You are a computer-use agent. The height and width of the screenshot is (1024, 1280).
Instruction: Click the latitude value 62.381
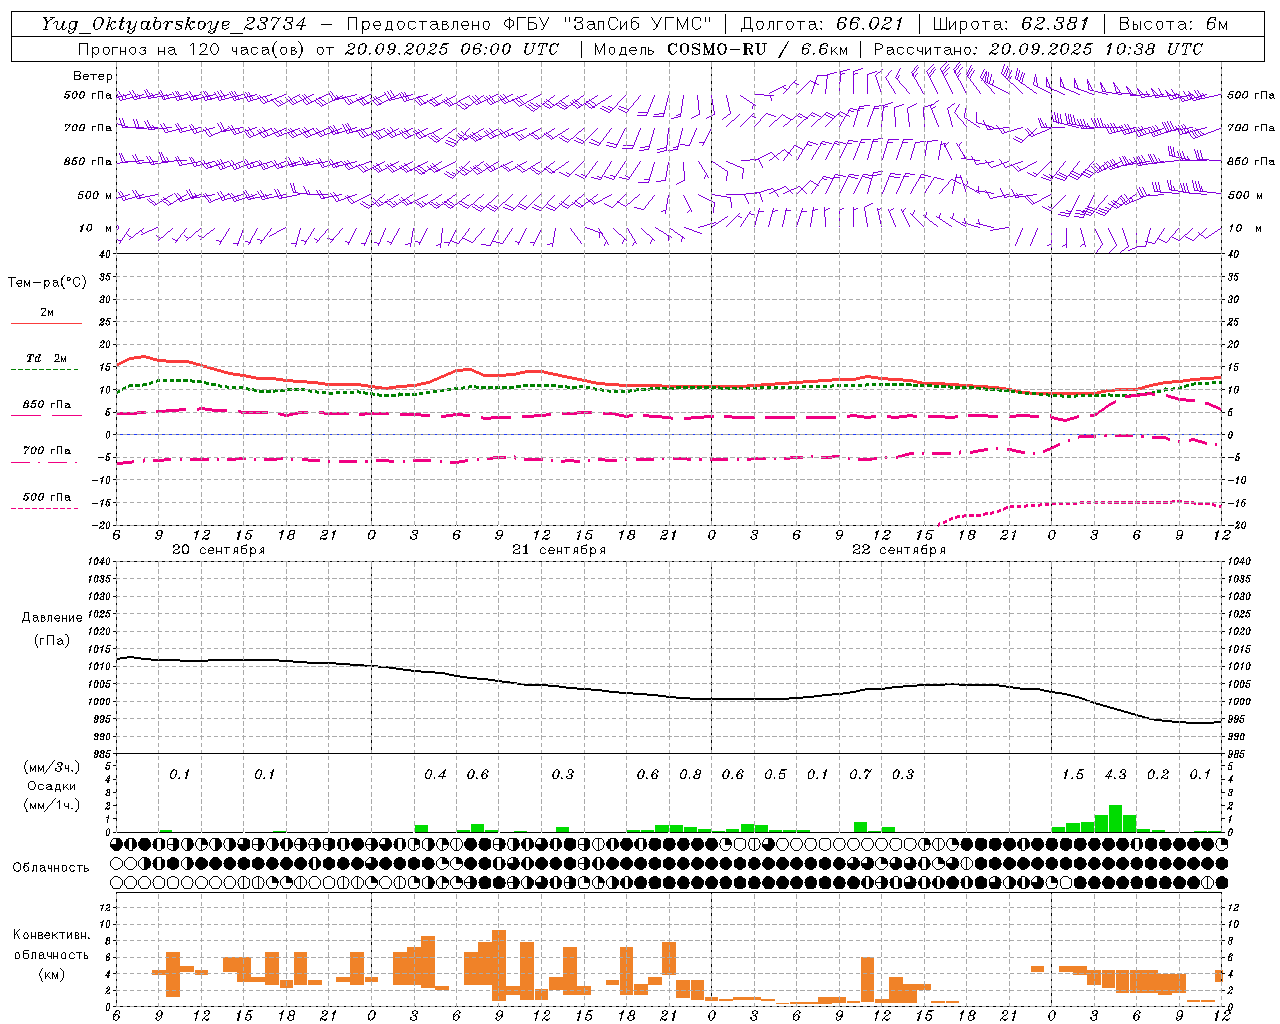click(1055, 24)
